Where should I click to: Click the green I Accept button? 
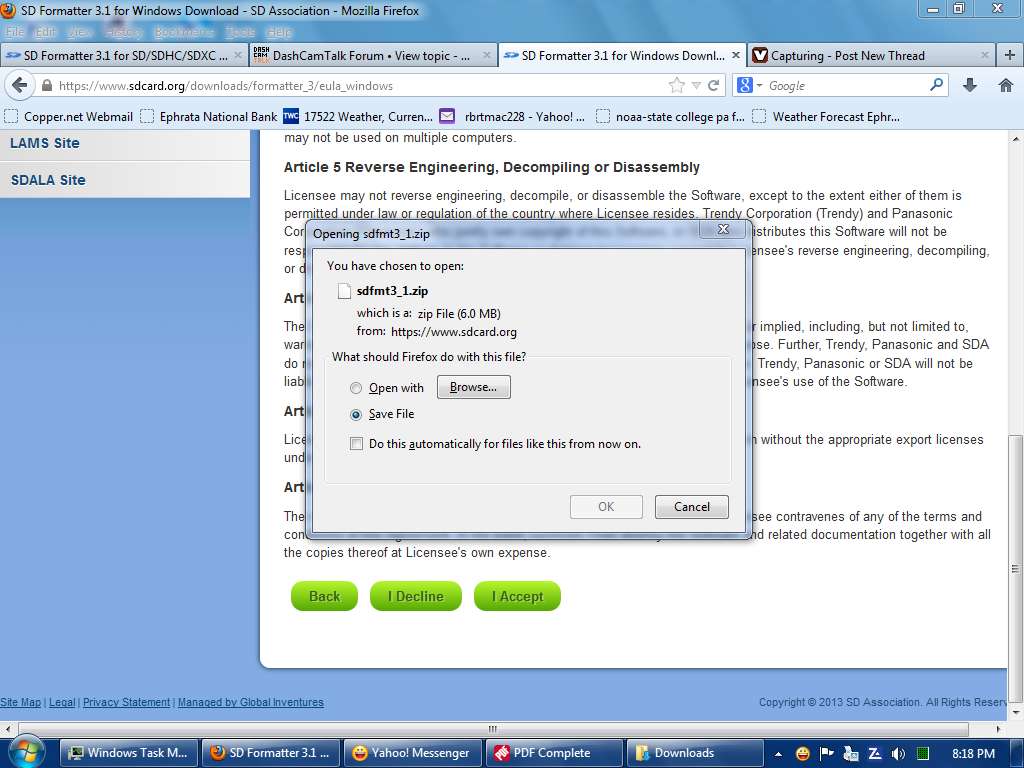pos(517,596)
